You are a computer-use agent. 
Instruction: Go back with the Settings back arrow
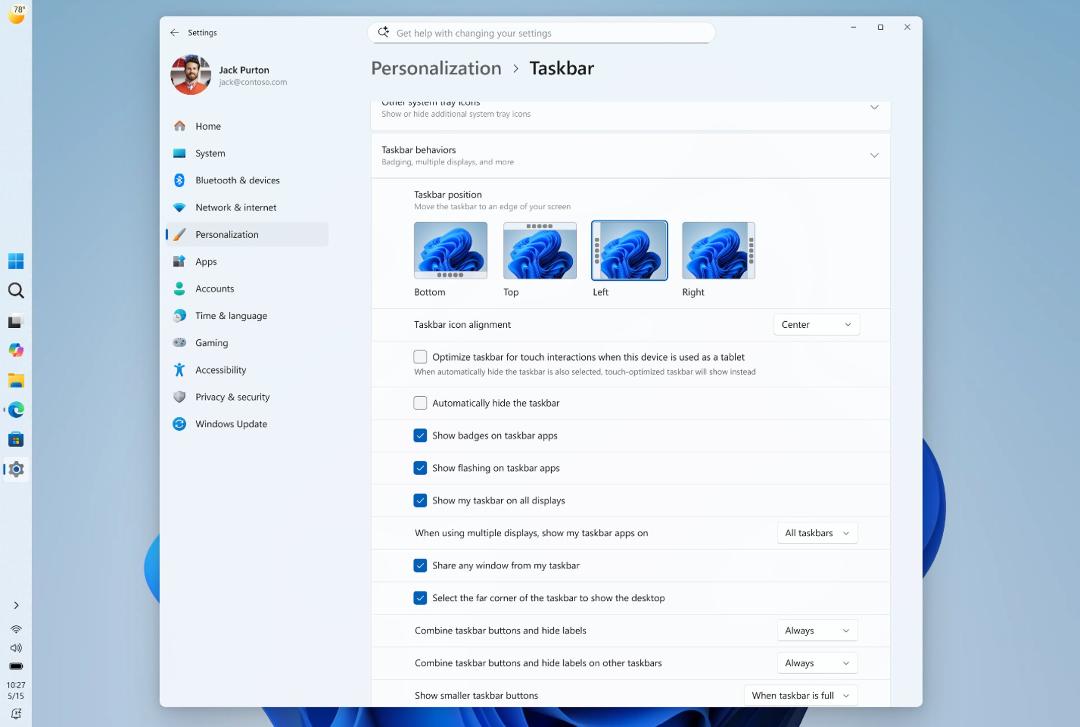click(x=174, y=32)
